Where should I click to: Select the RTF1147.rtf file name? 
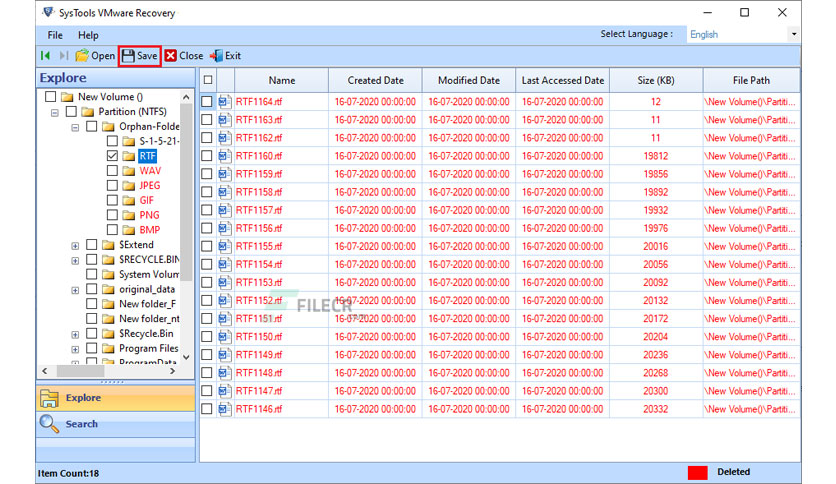coord(259,391)
